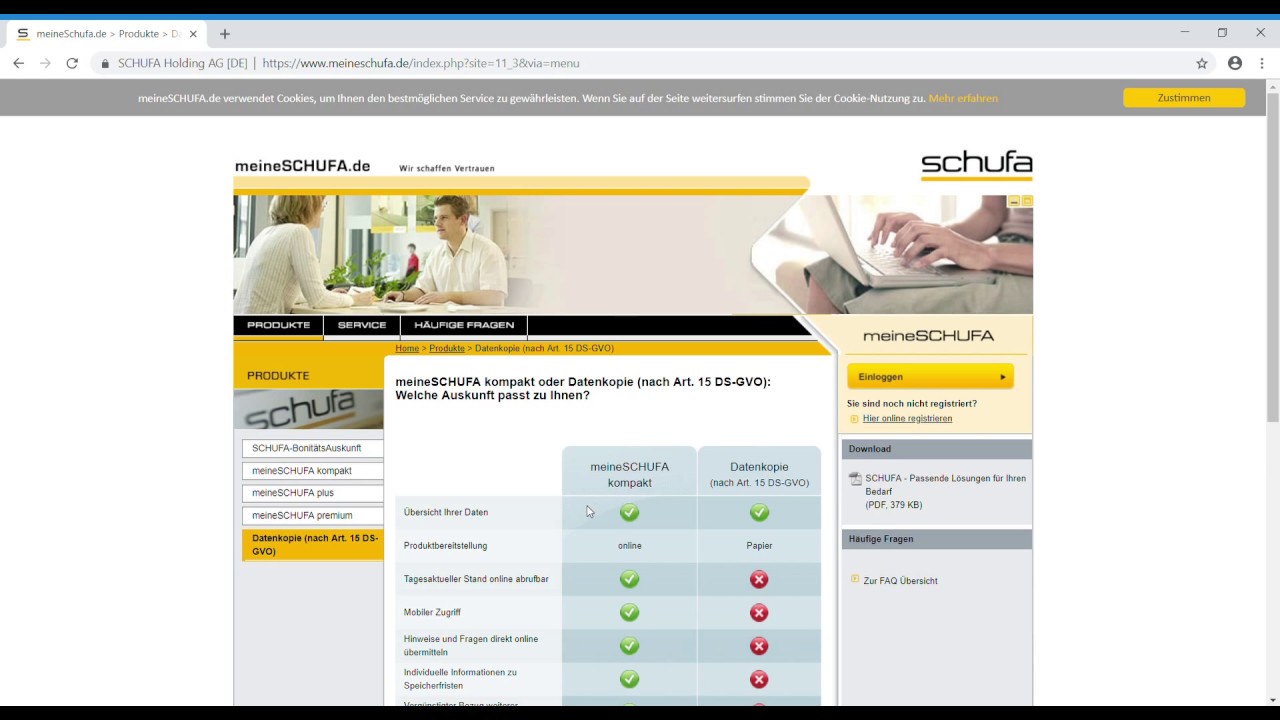Click red cross in Mobiler Zugriff row
1280x720 pixels.
pyautogui.click(x=759, y=612)
